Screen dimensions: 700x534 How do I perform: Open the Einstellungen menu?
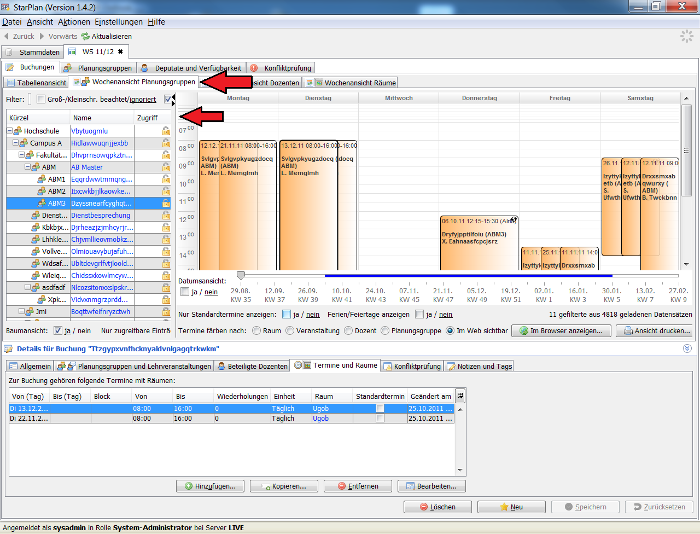click(x=118, y=22)
